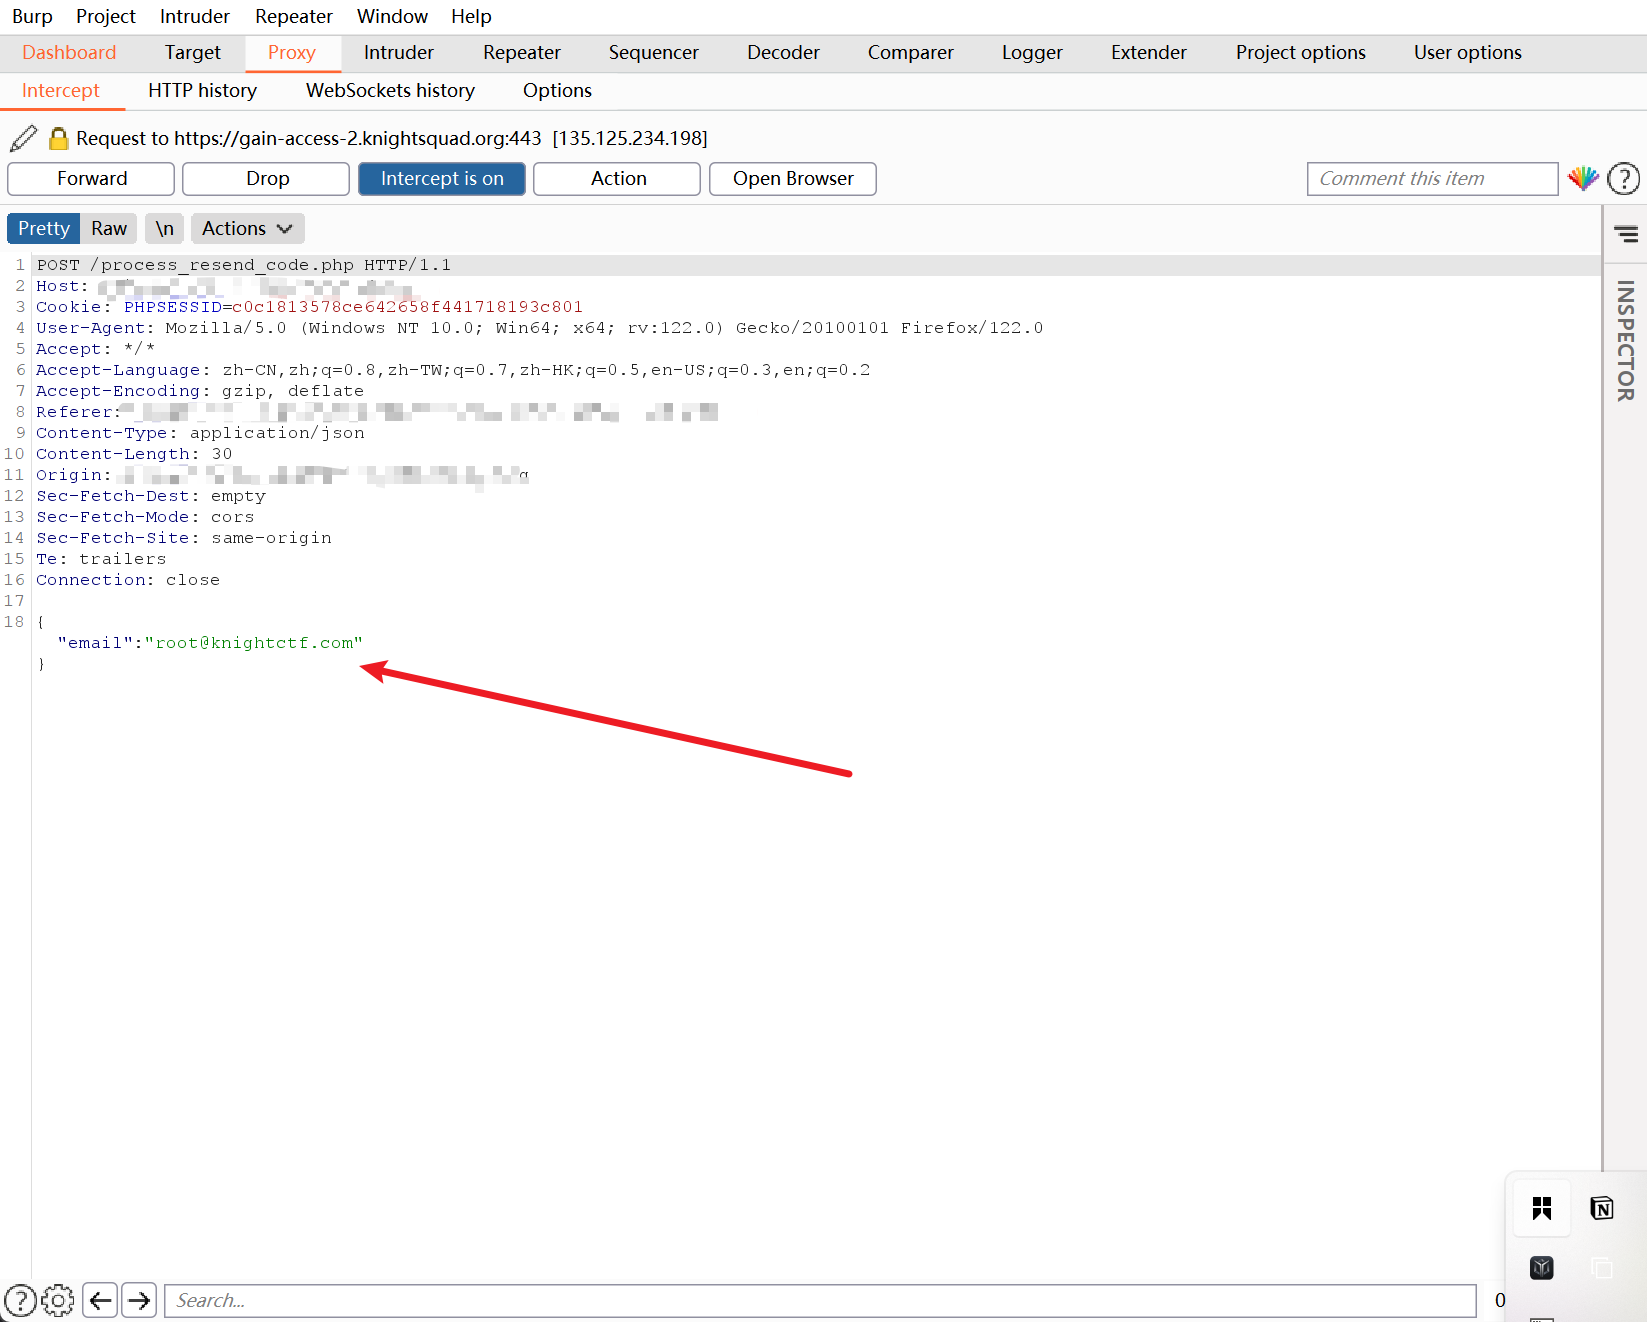Toggle the \n non-printable characters display
Image resolution: width=1647 pixels, height=1322 pixels.
tap(164, 228)
